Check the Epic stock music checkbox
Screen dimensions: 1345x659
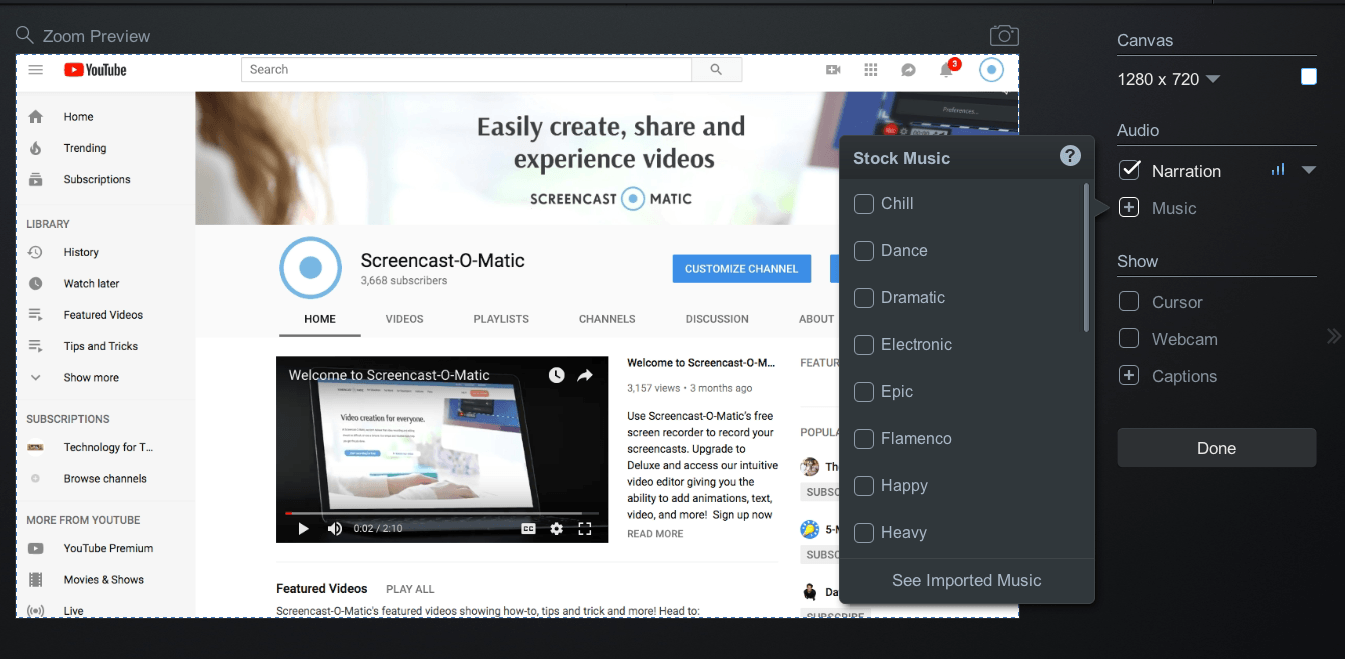pyautogui.click(x=864, y=391)
